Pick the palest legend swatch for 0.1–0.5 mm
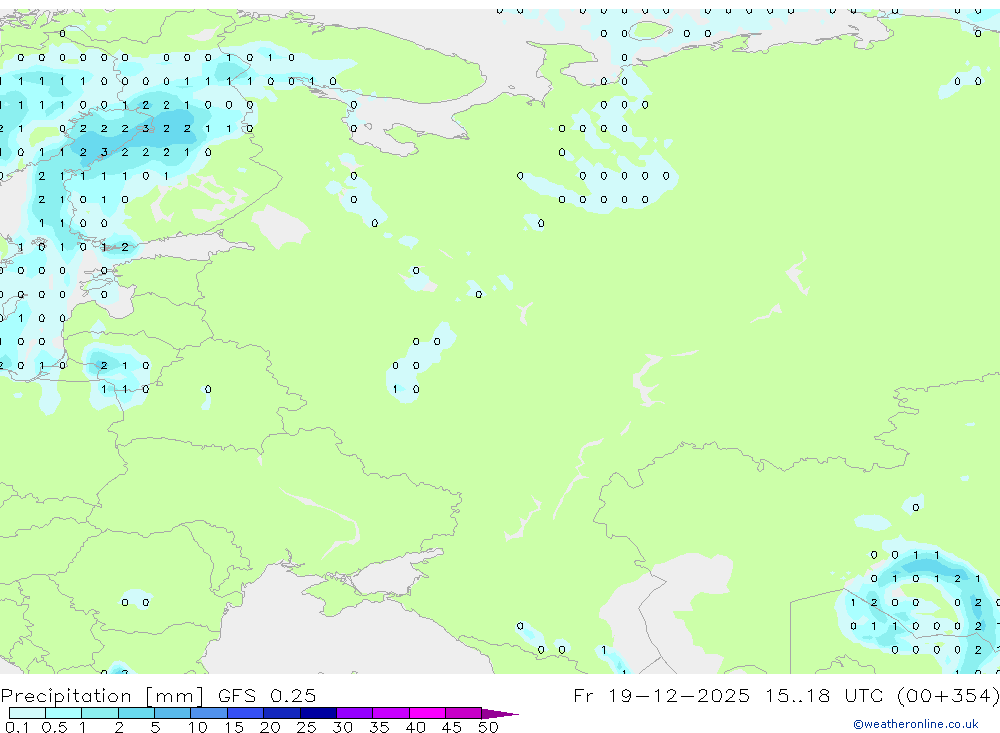This screenshot has width=1000, height=733. (27, 713)
